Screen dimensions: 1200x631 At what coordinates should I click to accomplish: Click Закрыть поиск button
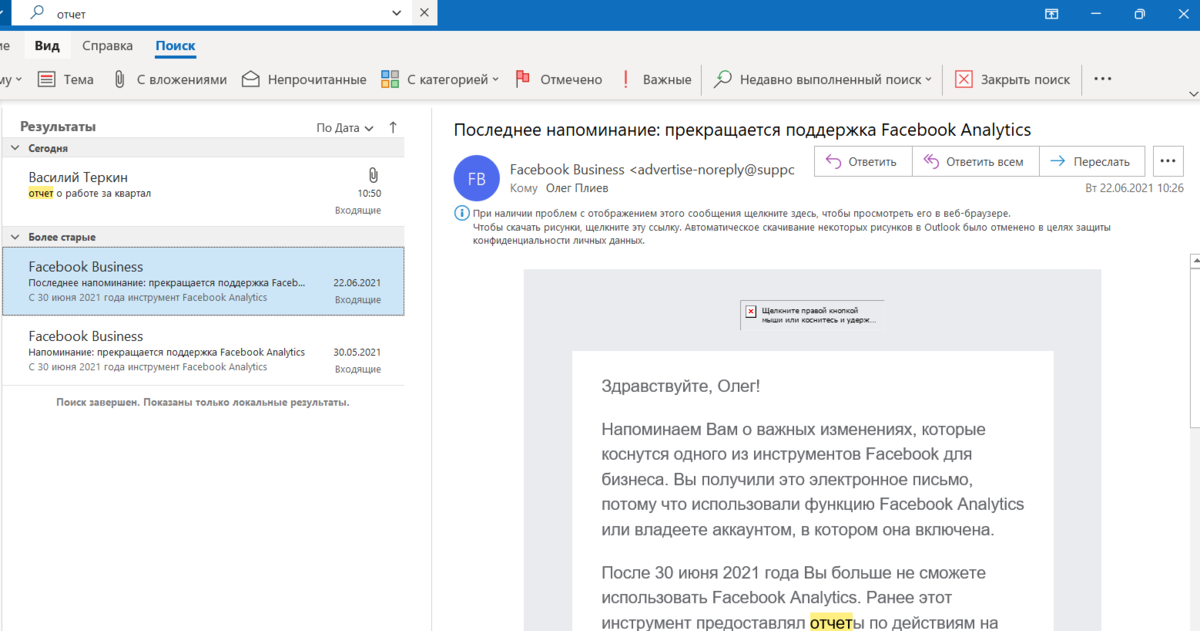pyautogui.click(x=1012, y=79)
